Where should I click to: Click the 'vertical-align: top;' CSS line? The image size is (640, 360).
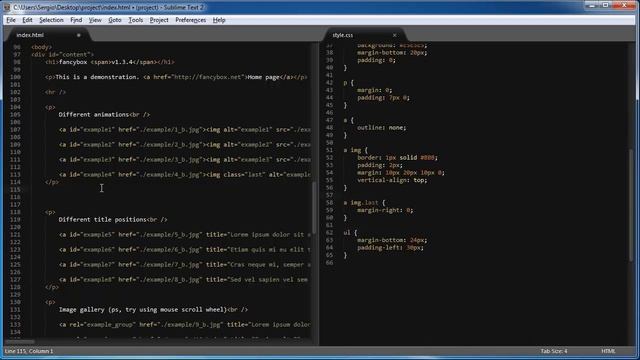point(392,180)
